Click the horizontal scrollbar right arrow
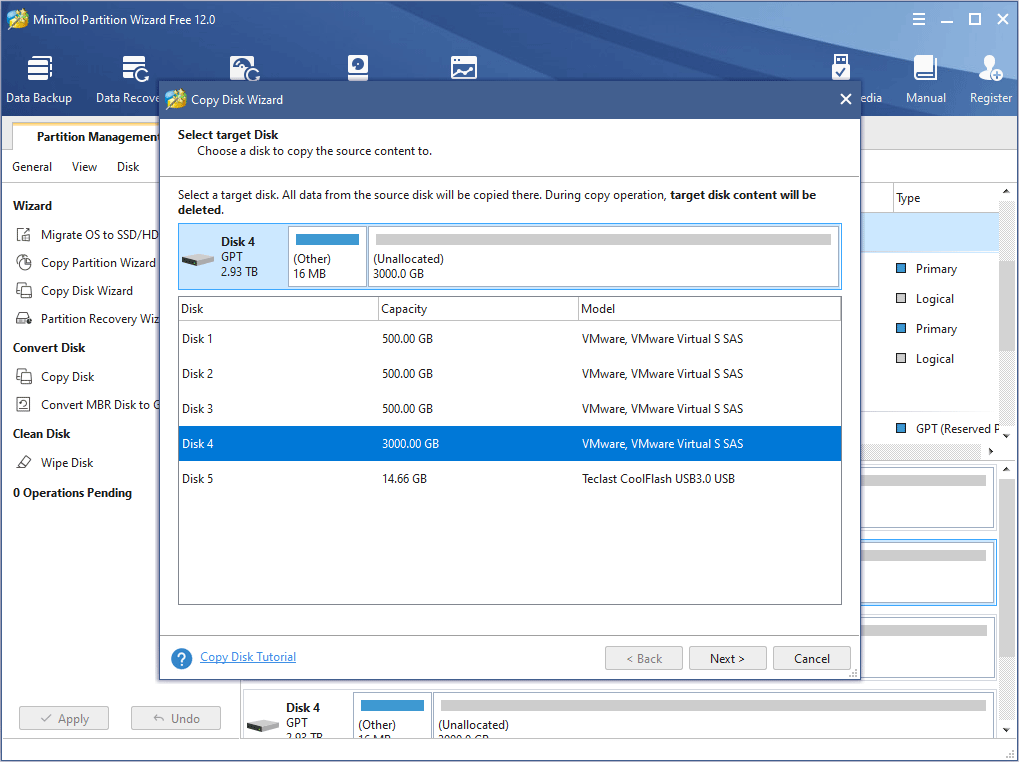 click(990, 451)
